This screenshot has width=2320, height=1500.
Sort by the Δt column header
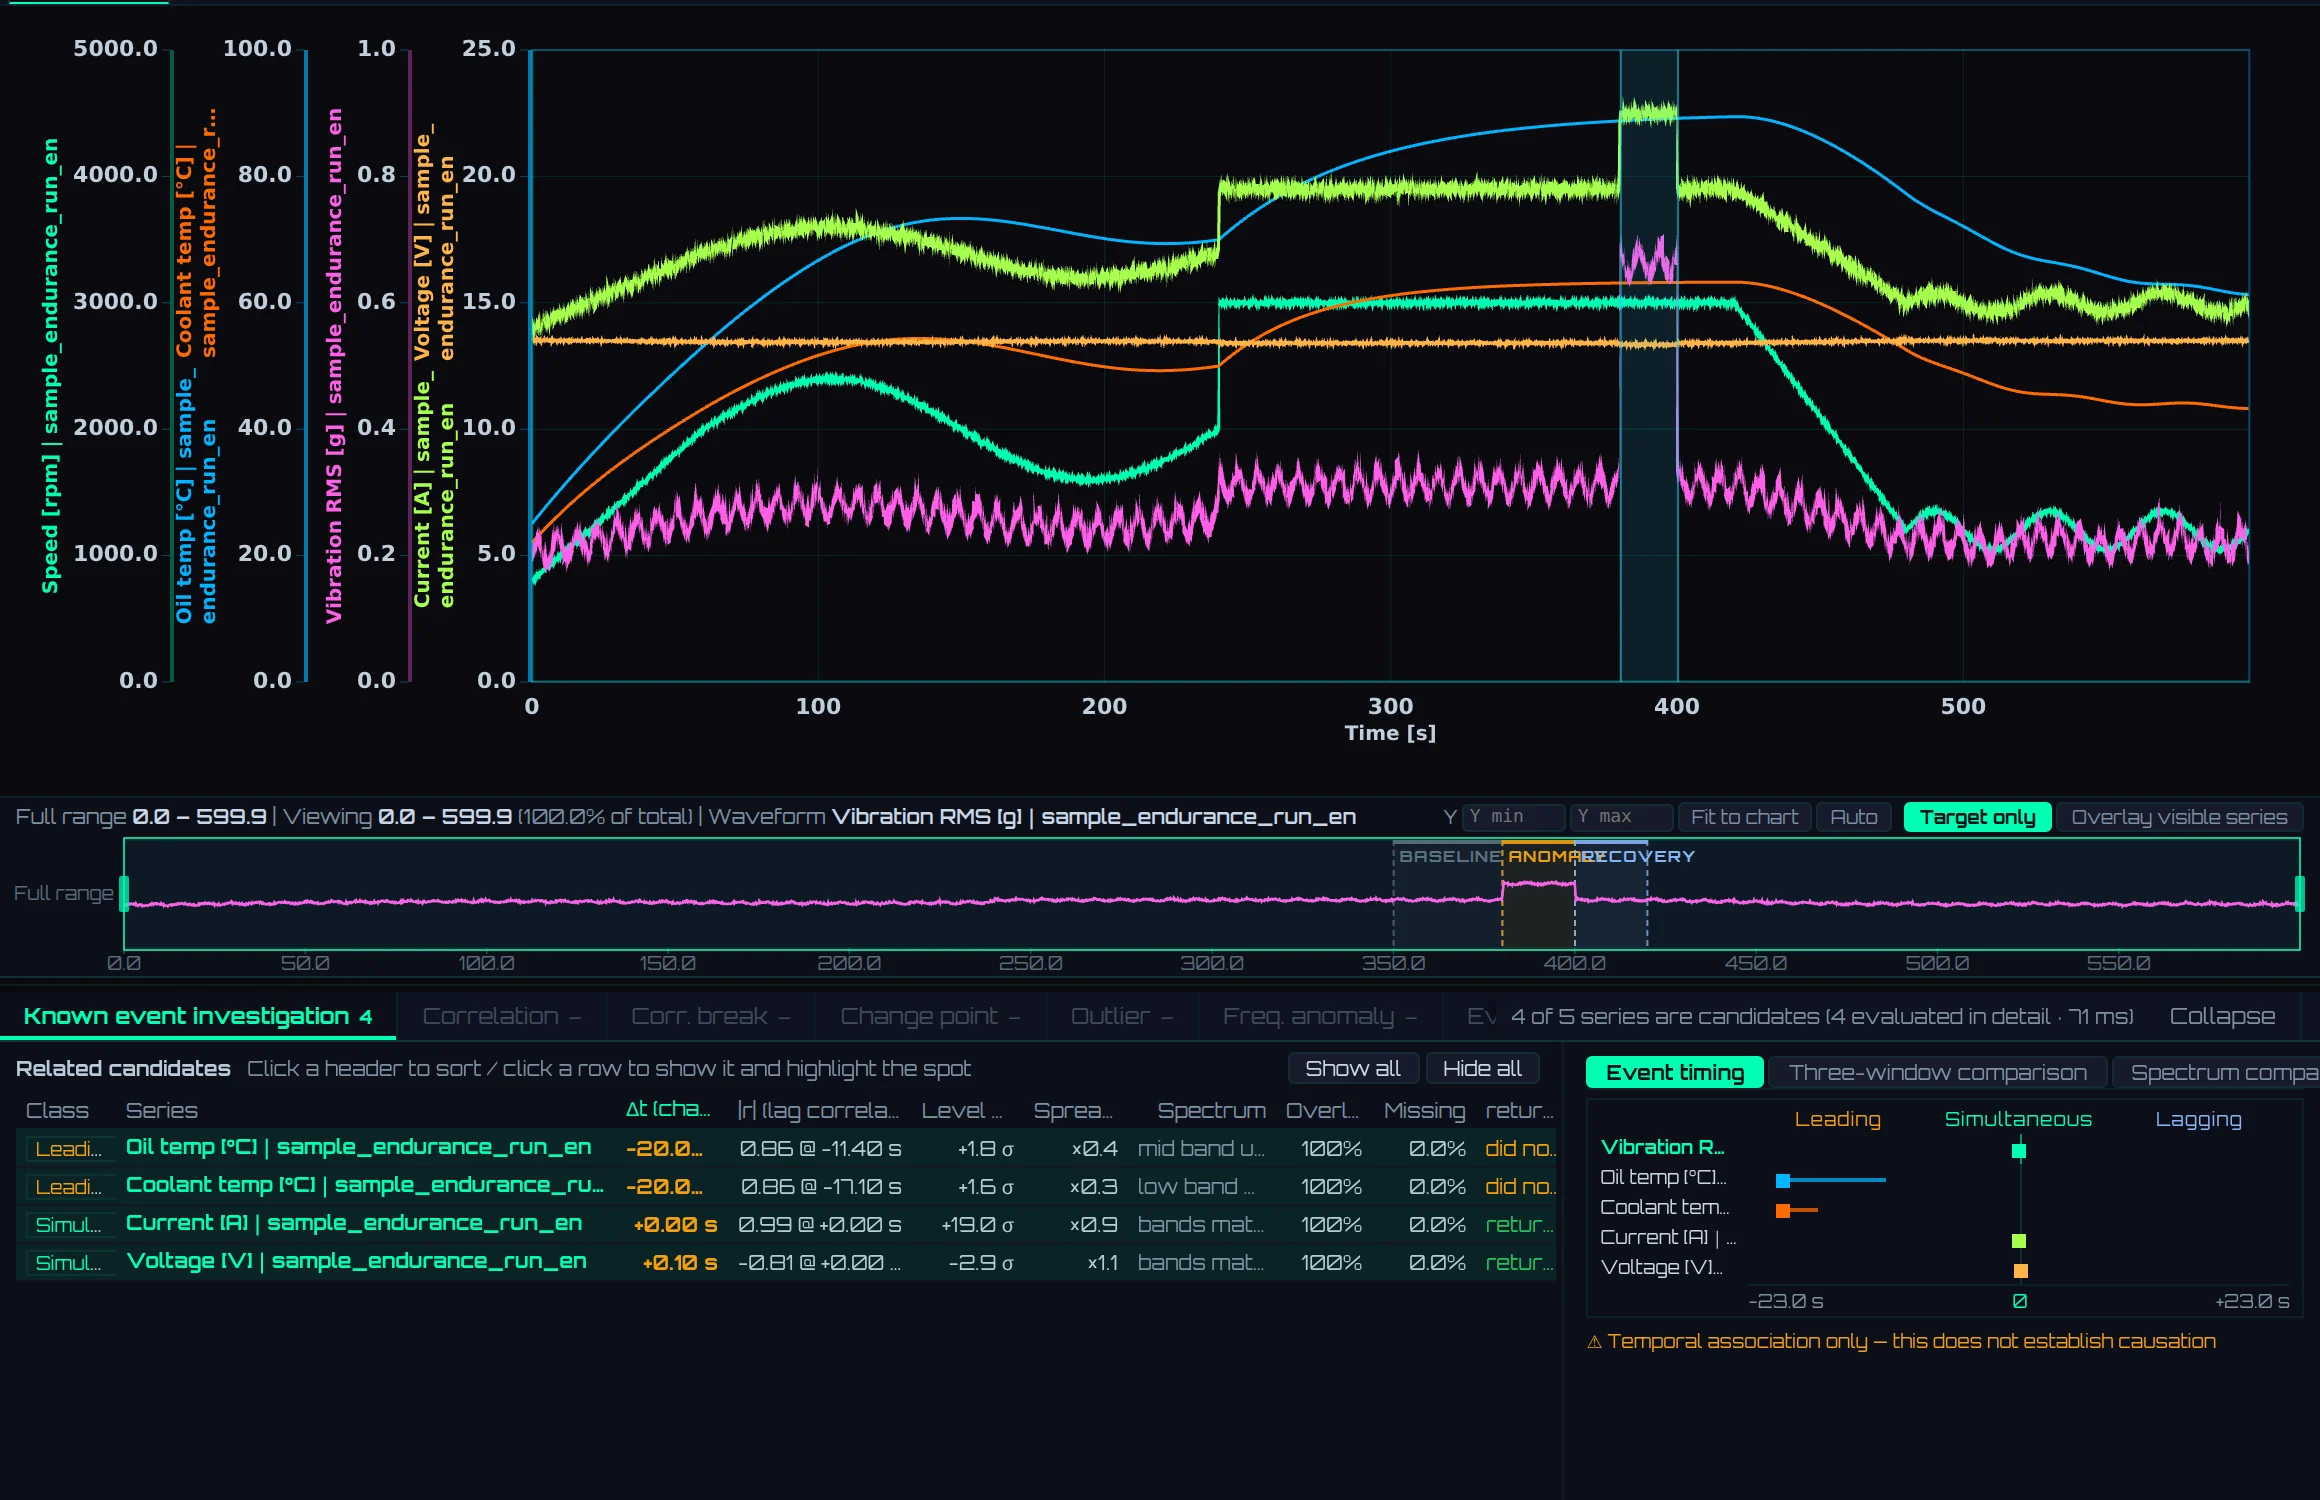668,1109
